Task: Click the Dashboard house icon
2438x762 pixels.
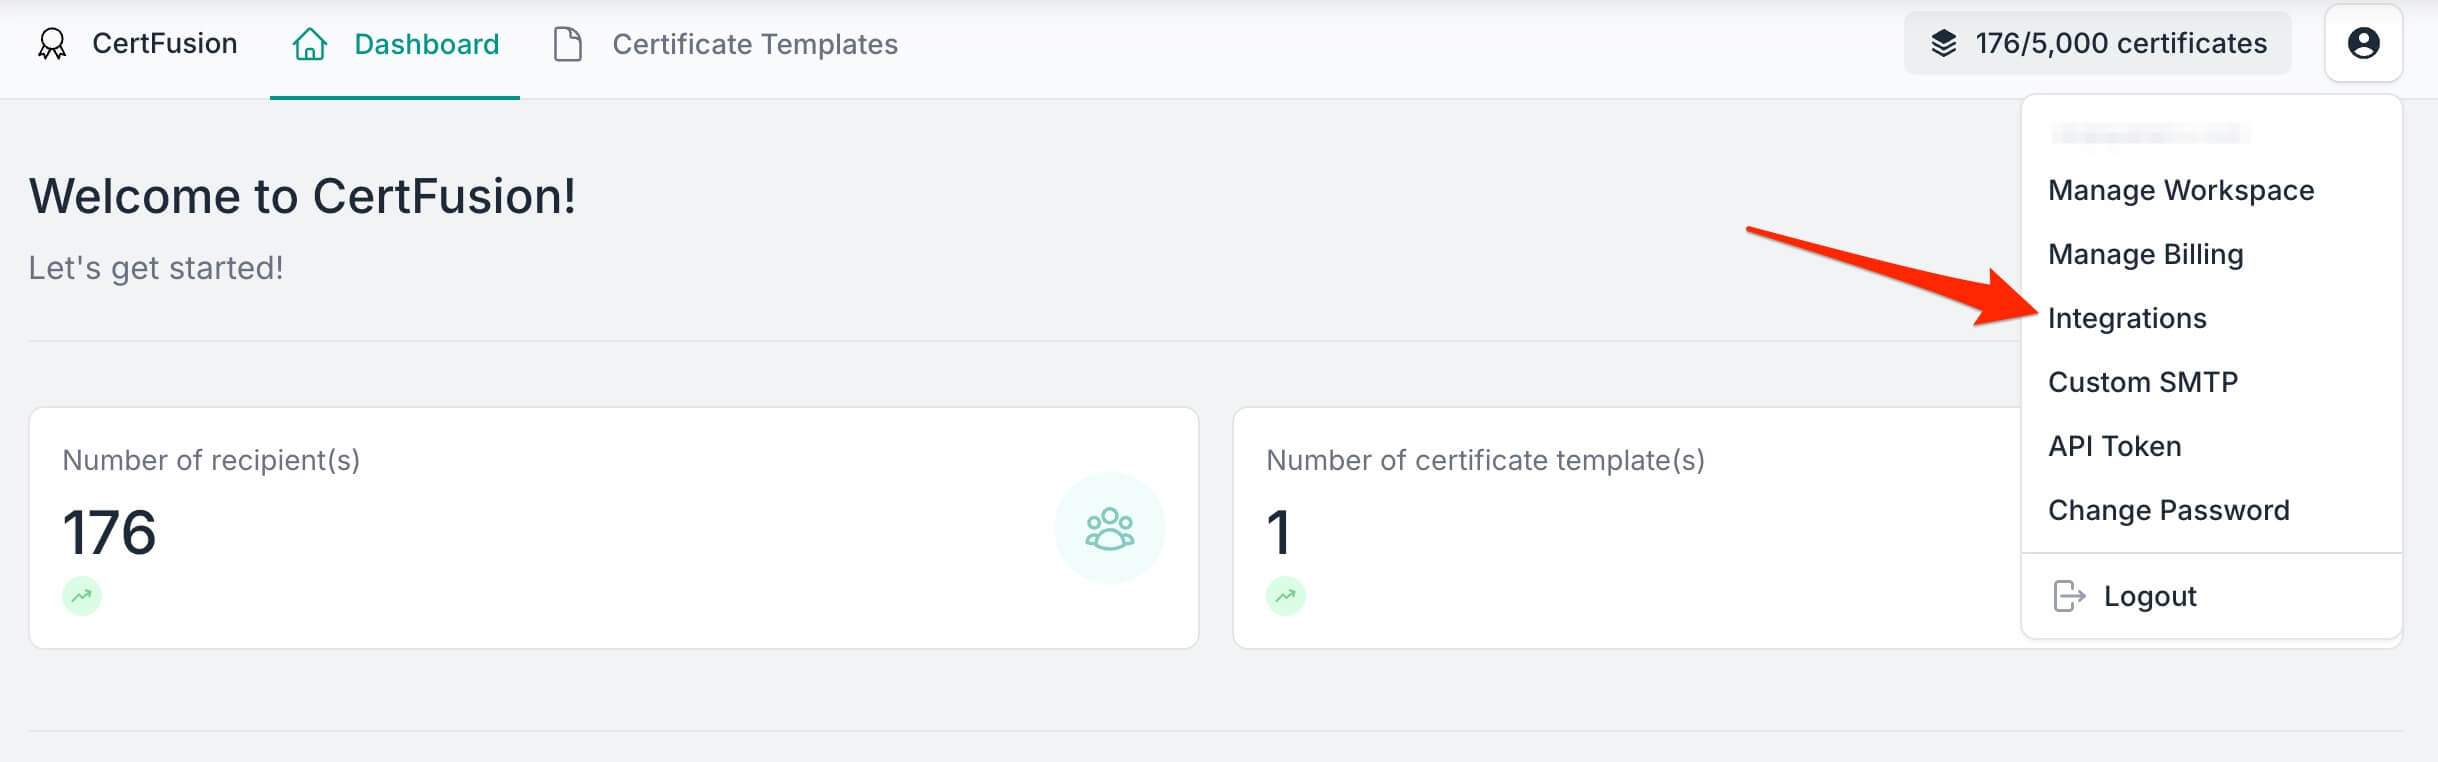Action: (x=310, y=44)
